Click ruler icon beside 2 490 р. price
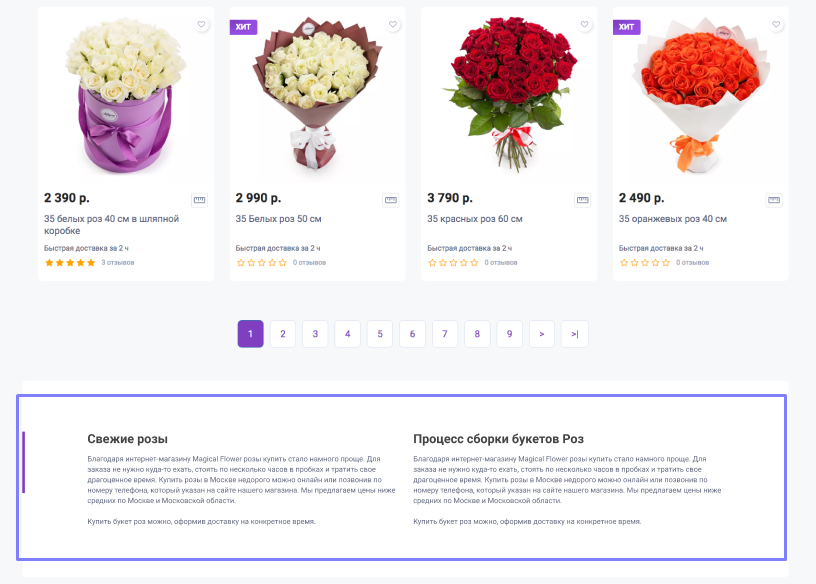This screenshot has height=584, width=816. pyautogui.click(x=774, y=200)
